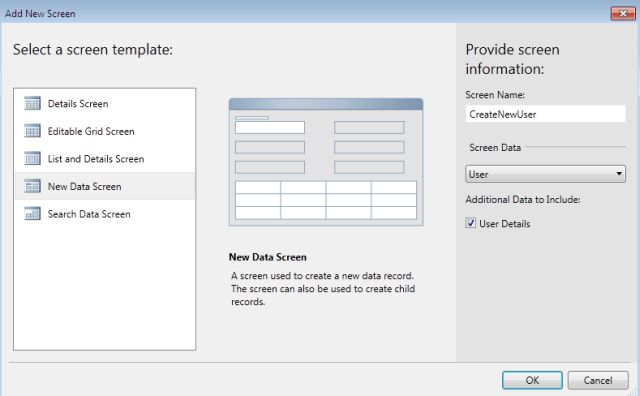The height and width of the screenshot is (396, 640).
Task: Click the Editable Grid Screen template icon
Action: 32,131
